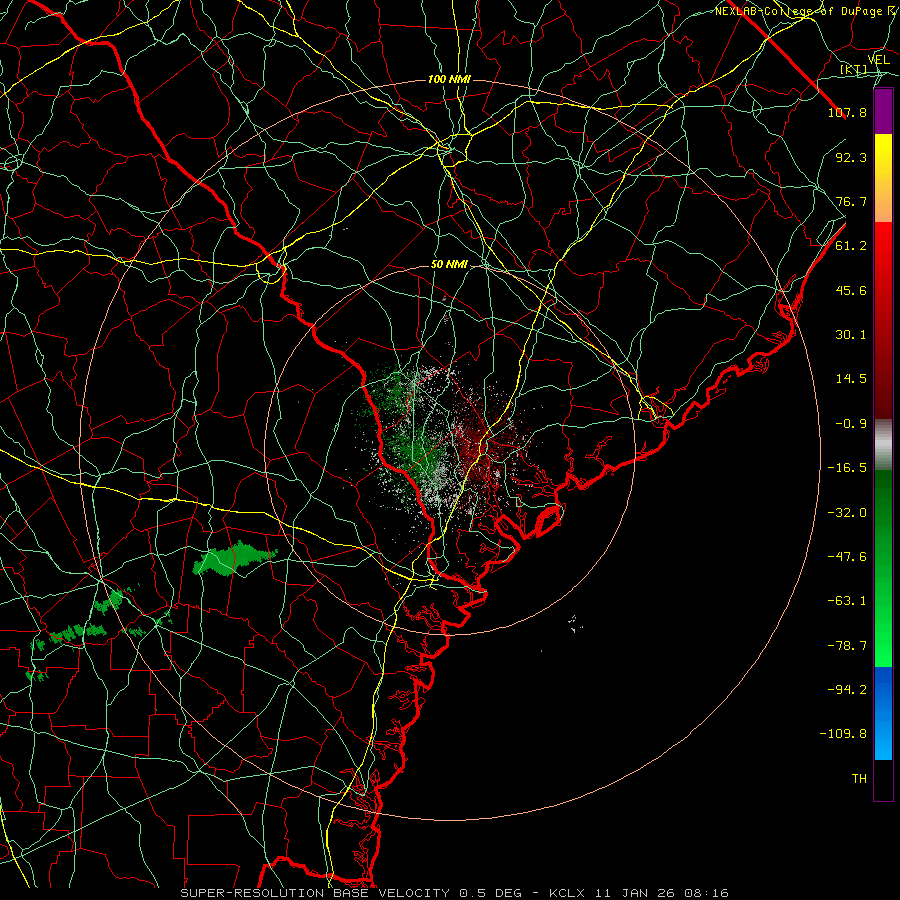The width and height of the screenshot is (900, 900).
Task: Click the -0.9 legend value
Action: click(851, 424)
